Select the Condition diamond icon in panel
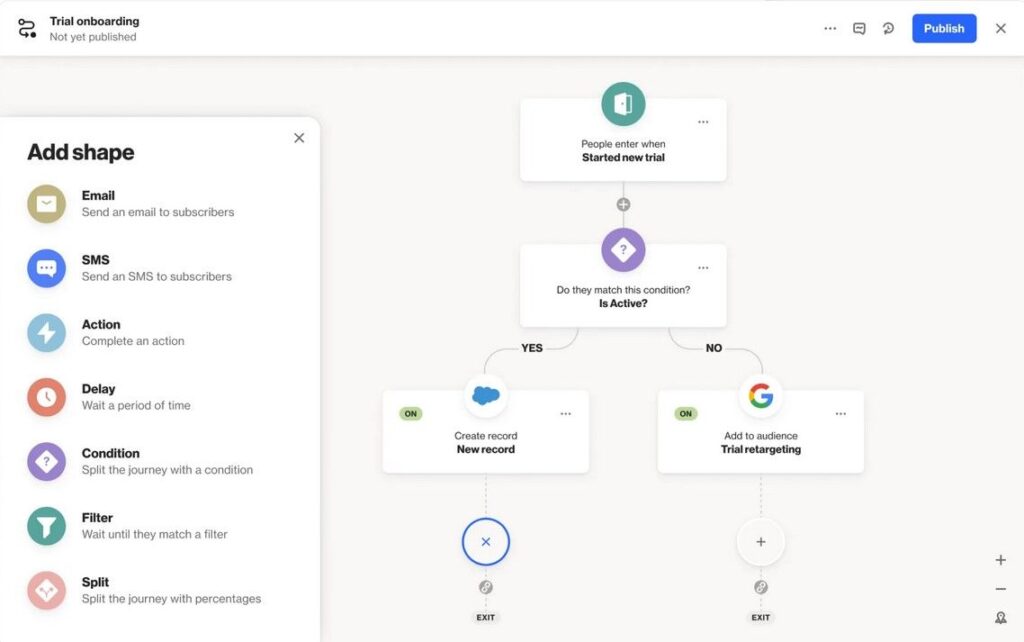 pyautogui.click(x=46, y=462)
